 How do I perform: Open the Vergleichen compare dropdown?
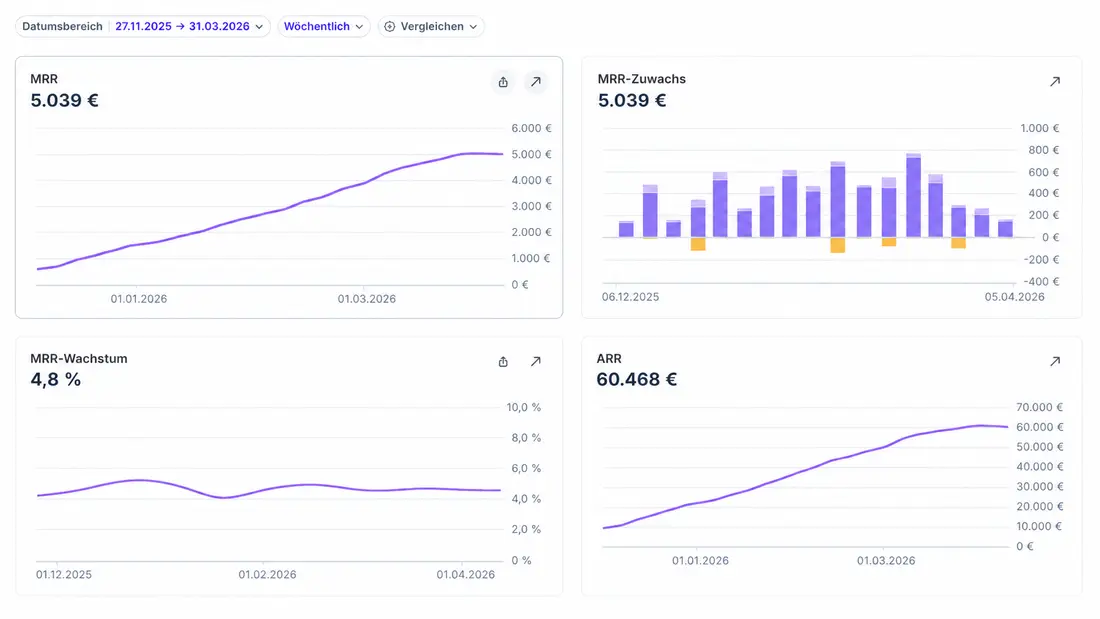coord(431,27)
